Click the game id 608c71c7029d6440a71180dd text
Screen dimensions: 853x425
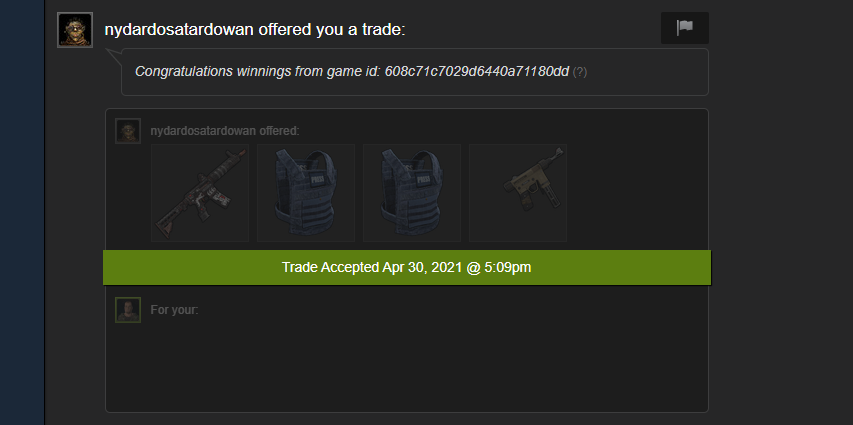(x=477, y=71)
